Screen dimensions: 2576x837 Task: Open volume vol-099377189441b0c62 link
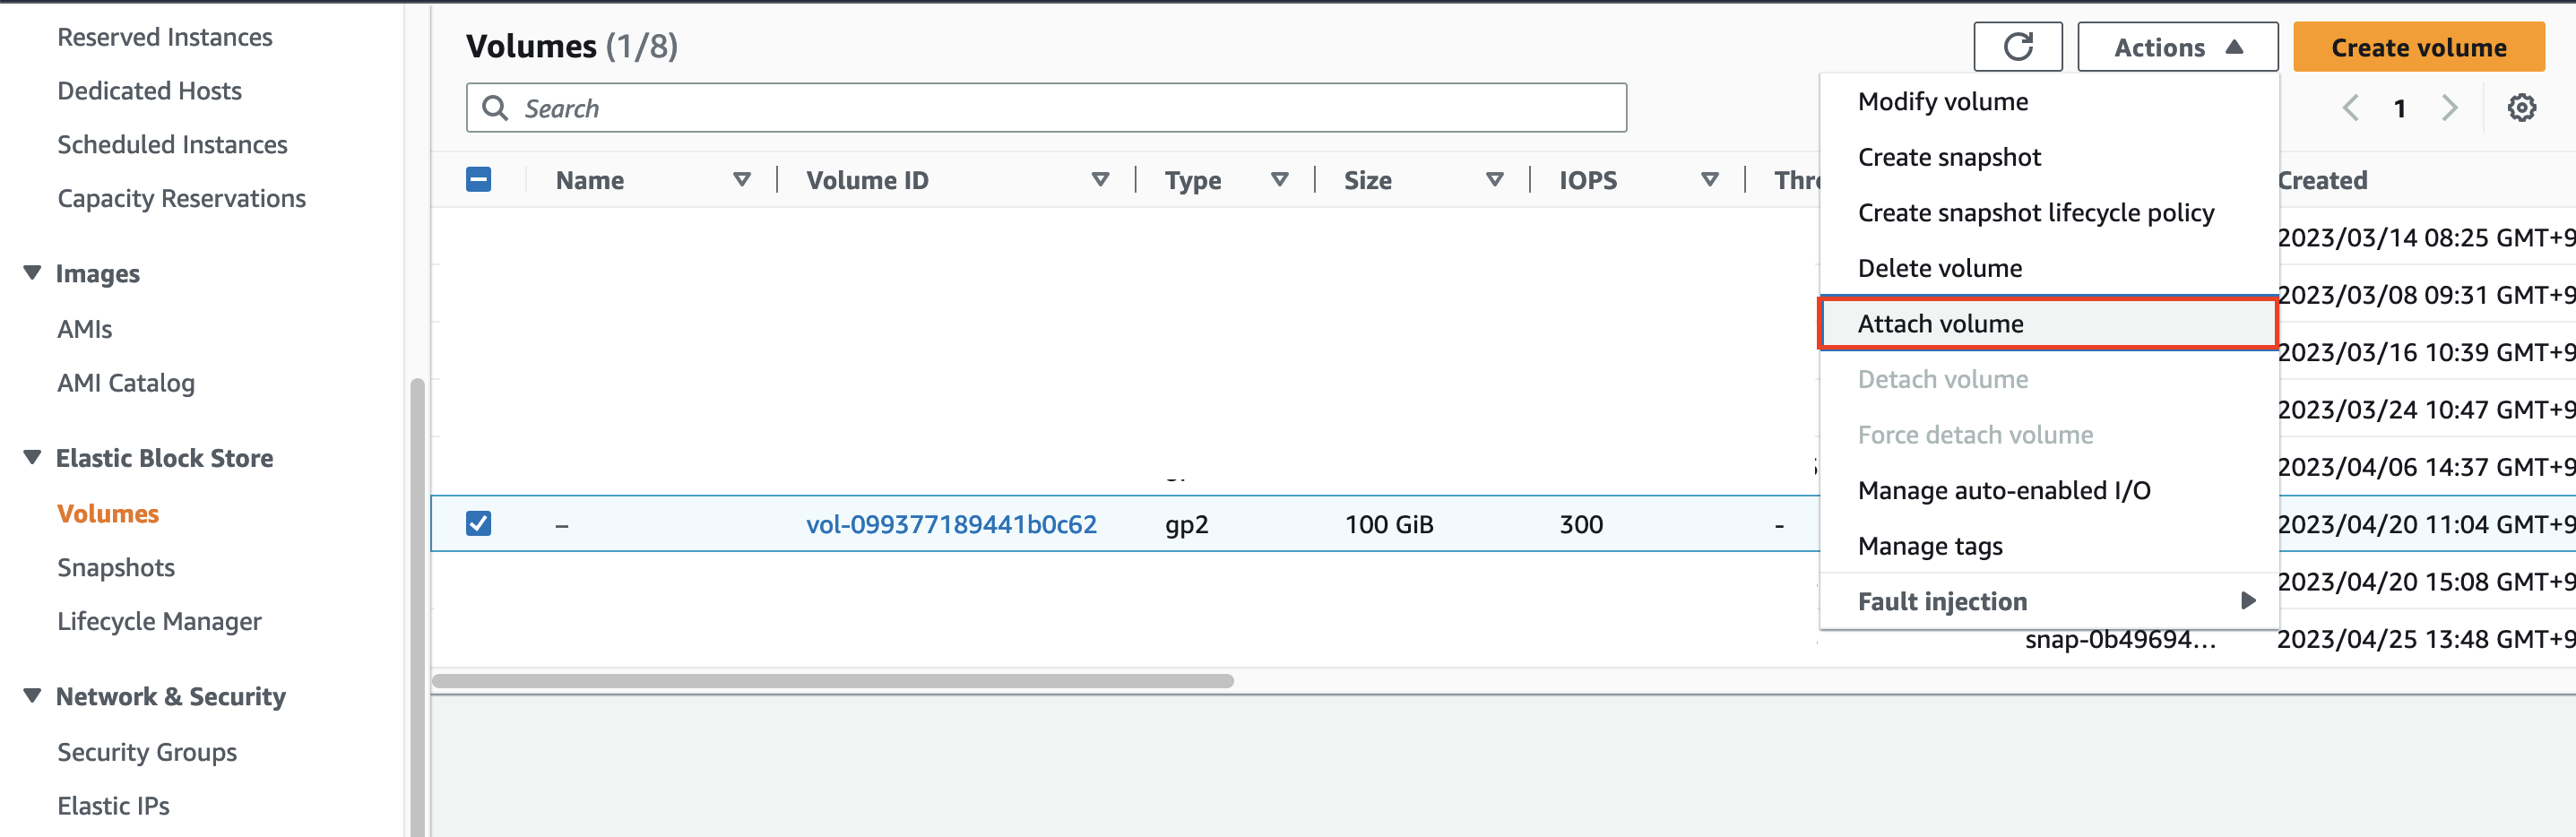point(951,524)
